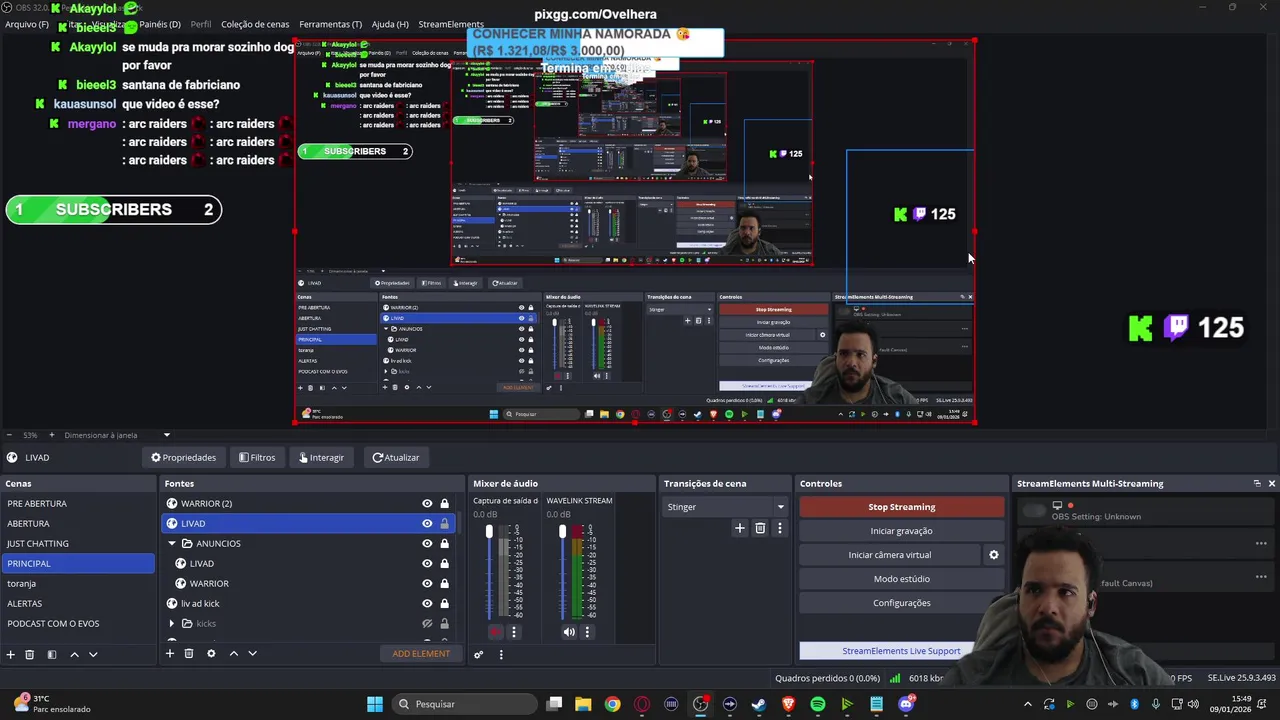1280x720 pixels.
Task: Open three-dot menu beside the 'fault Canvas' row
Action: [1261, 577]
